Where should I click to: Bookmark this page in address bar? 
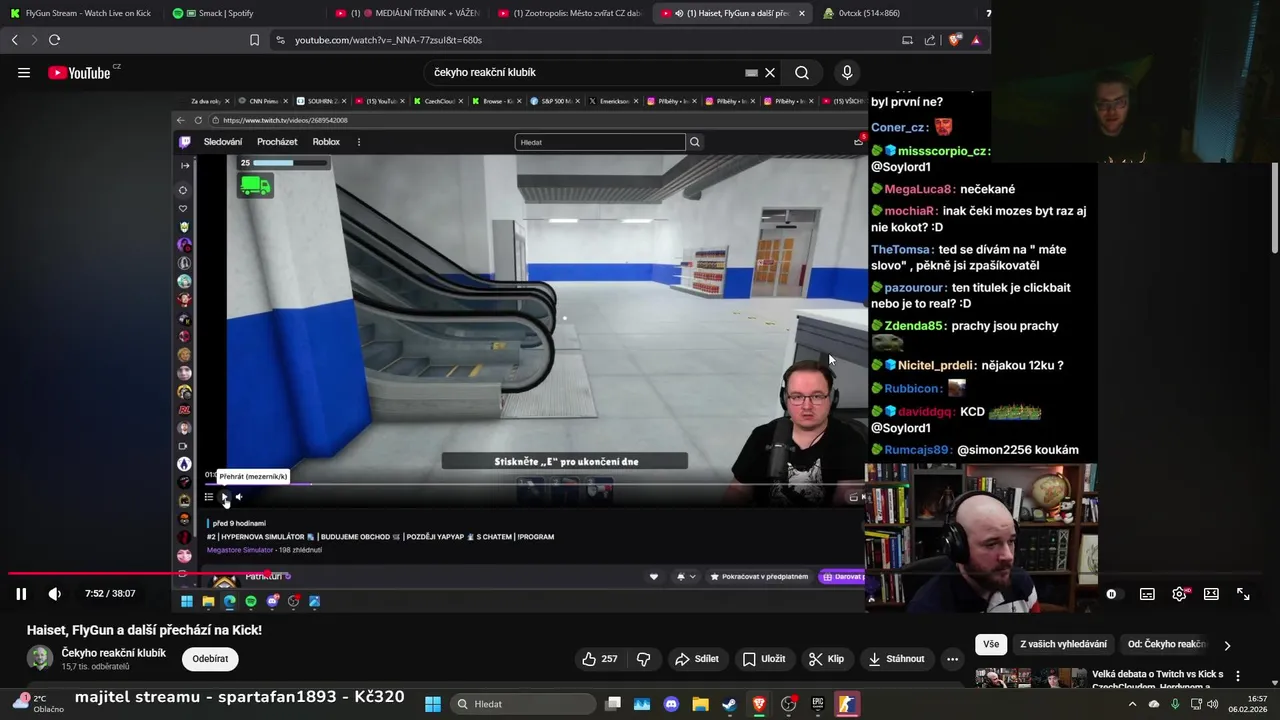(254, 40)
